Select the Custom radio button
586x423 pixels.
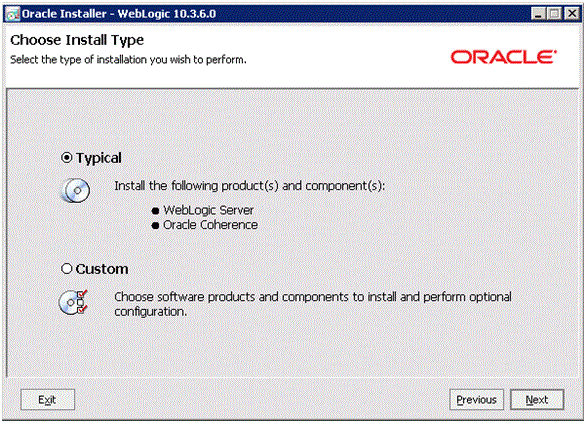coord(67,268)
